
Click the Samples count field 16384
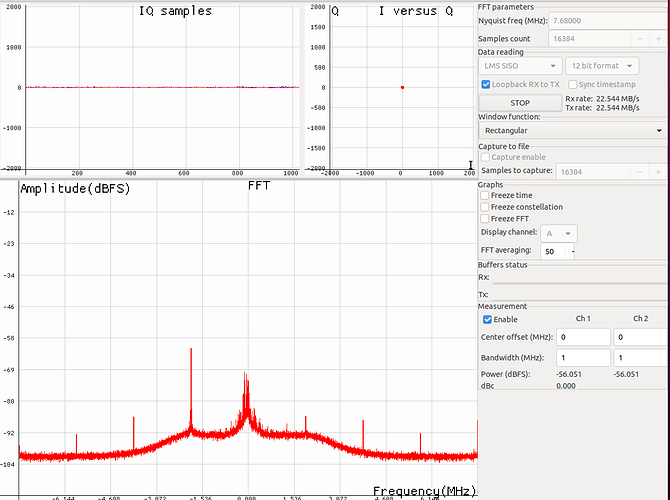[x=590, y=38]
